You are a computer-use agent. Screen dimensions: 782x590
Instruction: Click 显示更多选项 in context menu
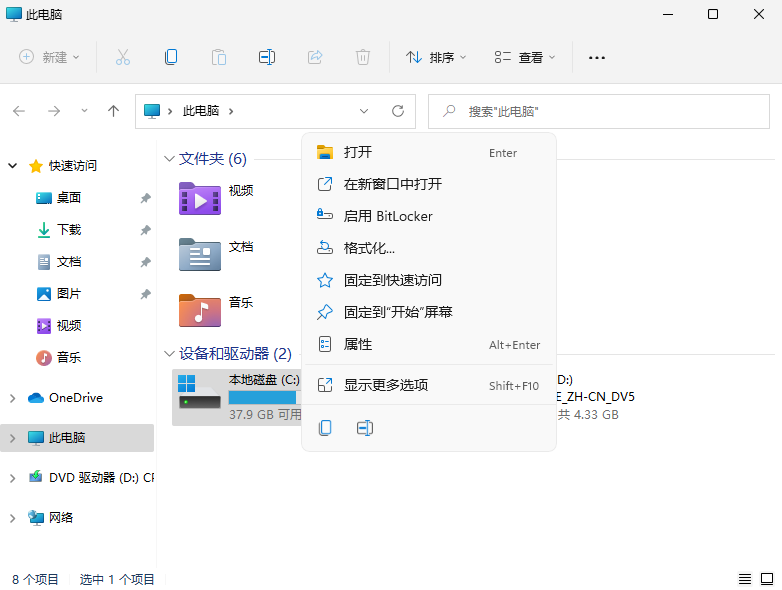point(386,385)
